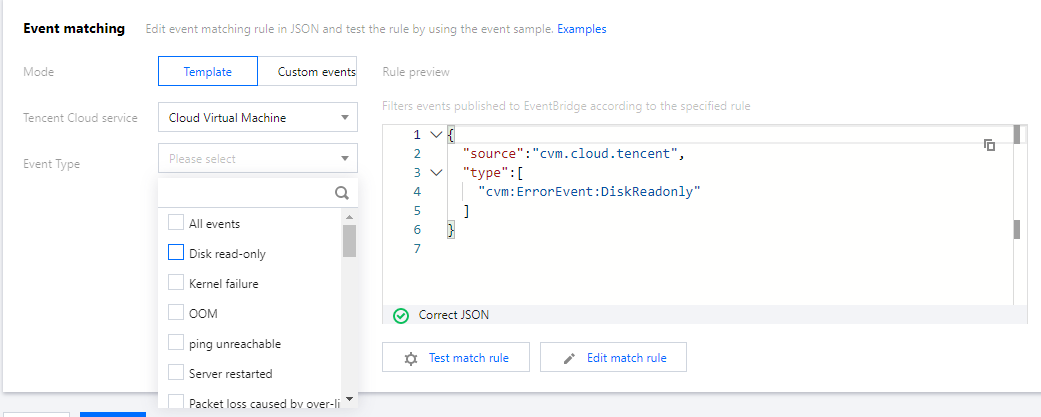Select the OOM event checkbox
The image size is (1041, 417).
click(x=176, y=313)
